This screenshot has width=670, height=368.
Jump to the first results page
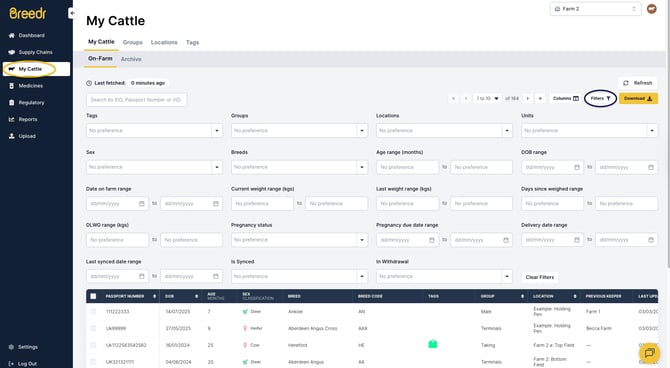pos(453,98)
